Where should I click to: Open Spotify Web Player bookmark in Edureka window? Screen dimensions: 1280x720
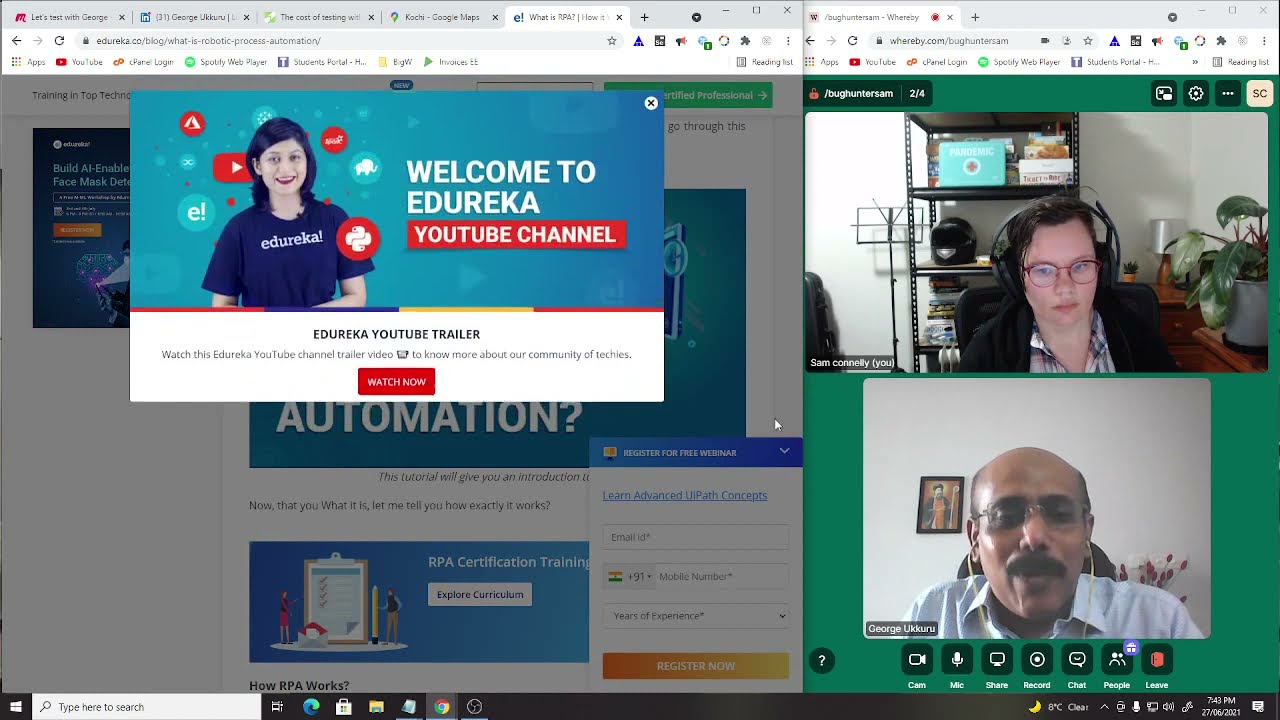226,62
